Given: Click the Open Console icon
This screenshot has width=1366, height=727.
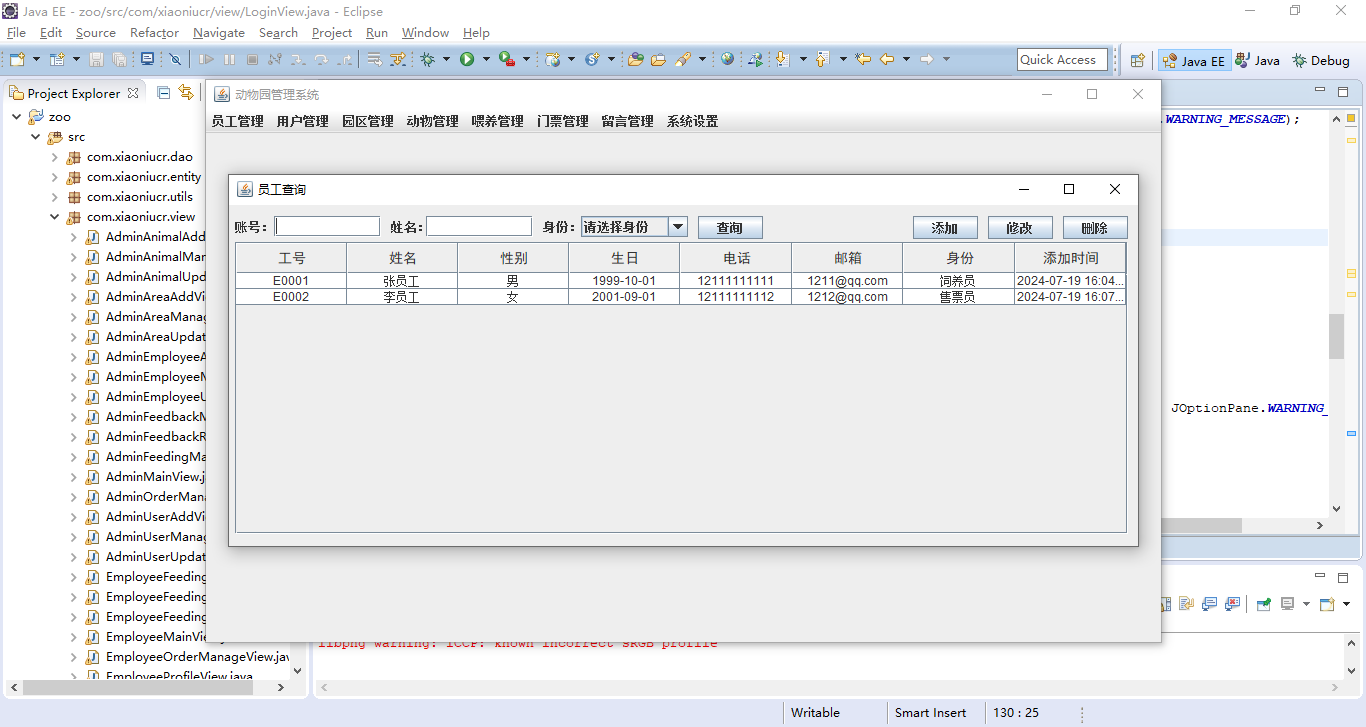Looking at the screenshot, I should pos(1327,604).
